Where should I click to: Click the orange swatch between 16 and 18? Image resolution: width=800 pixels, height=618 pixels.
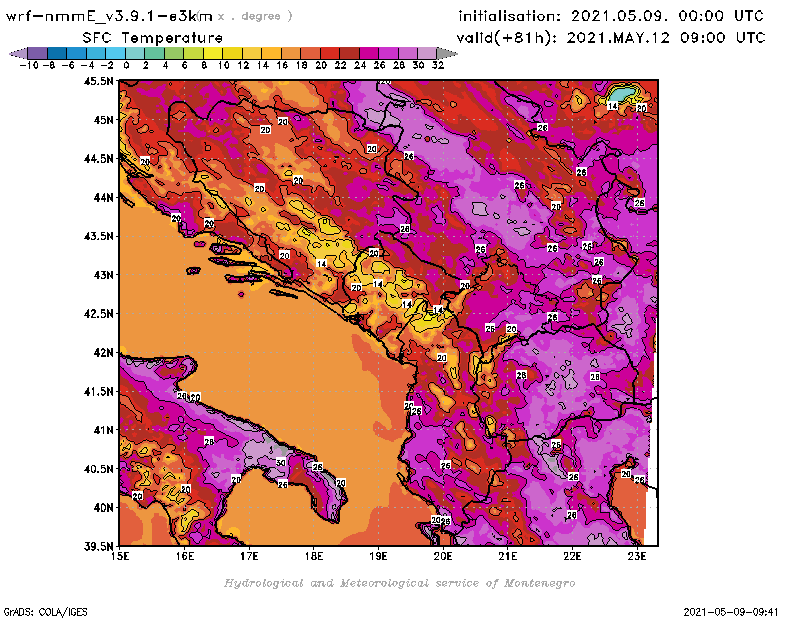[x=290, y=53]
